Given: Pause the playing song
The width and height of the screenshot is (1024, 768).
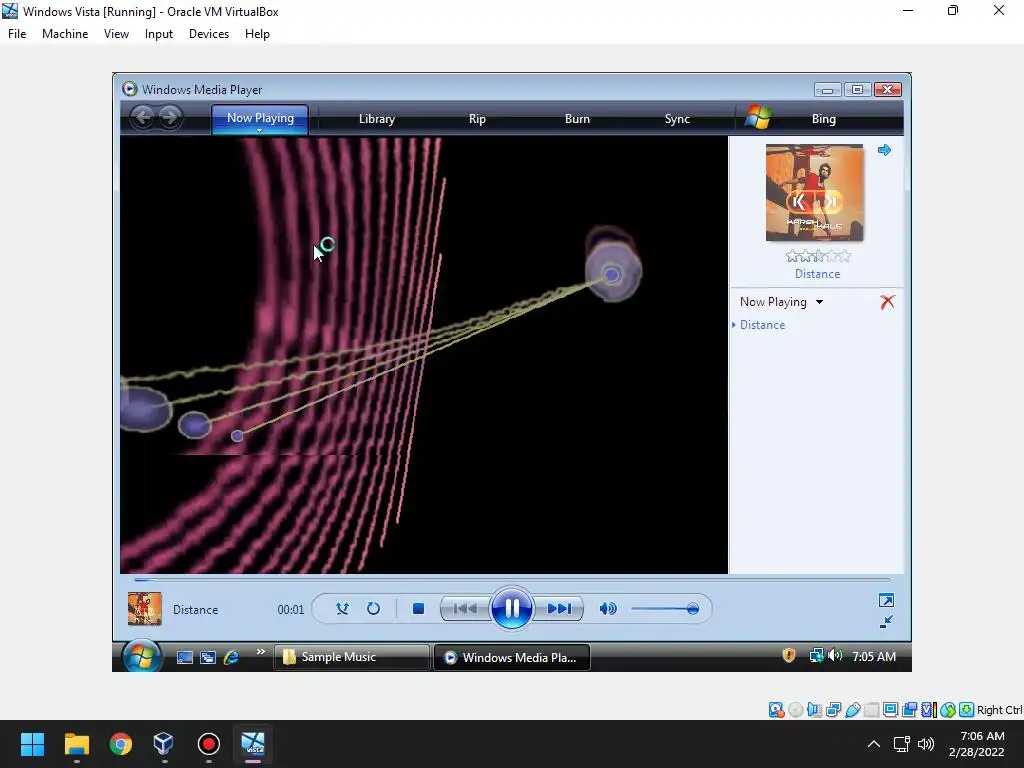Looking at the screenshot, I should pos(511,609).
